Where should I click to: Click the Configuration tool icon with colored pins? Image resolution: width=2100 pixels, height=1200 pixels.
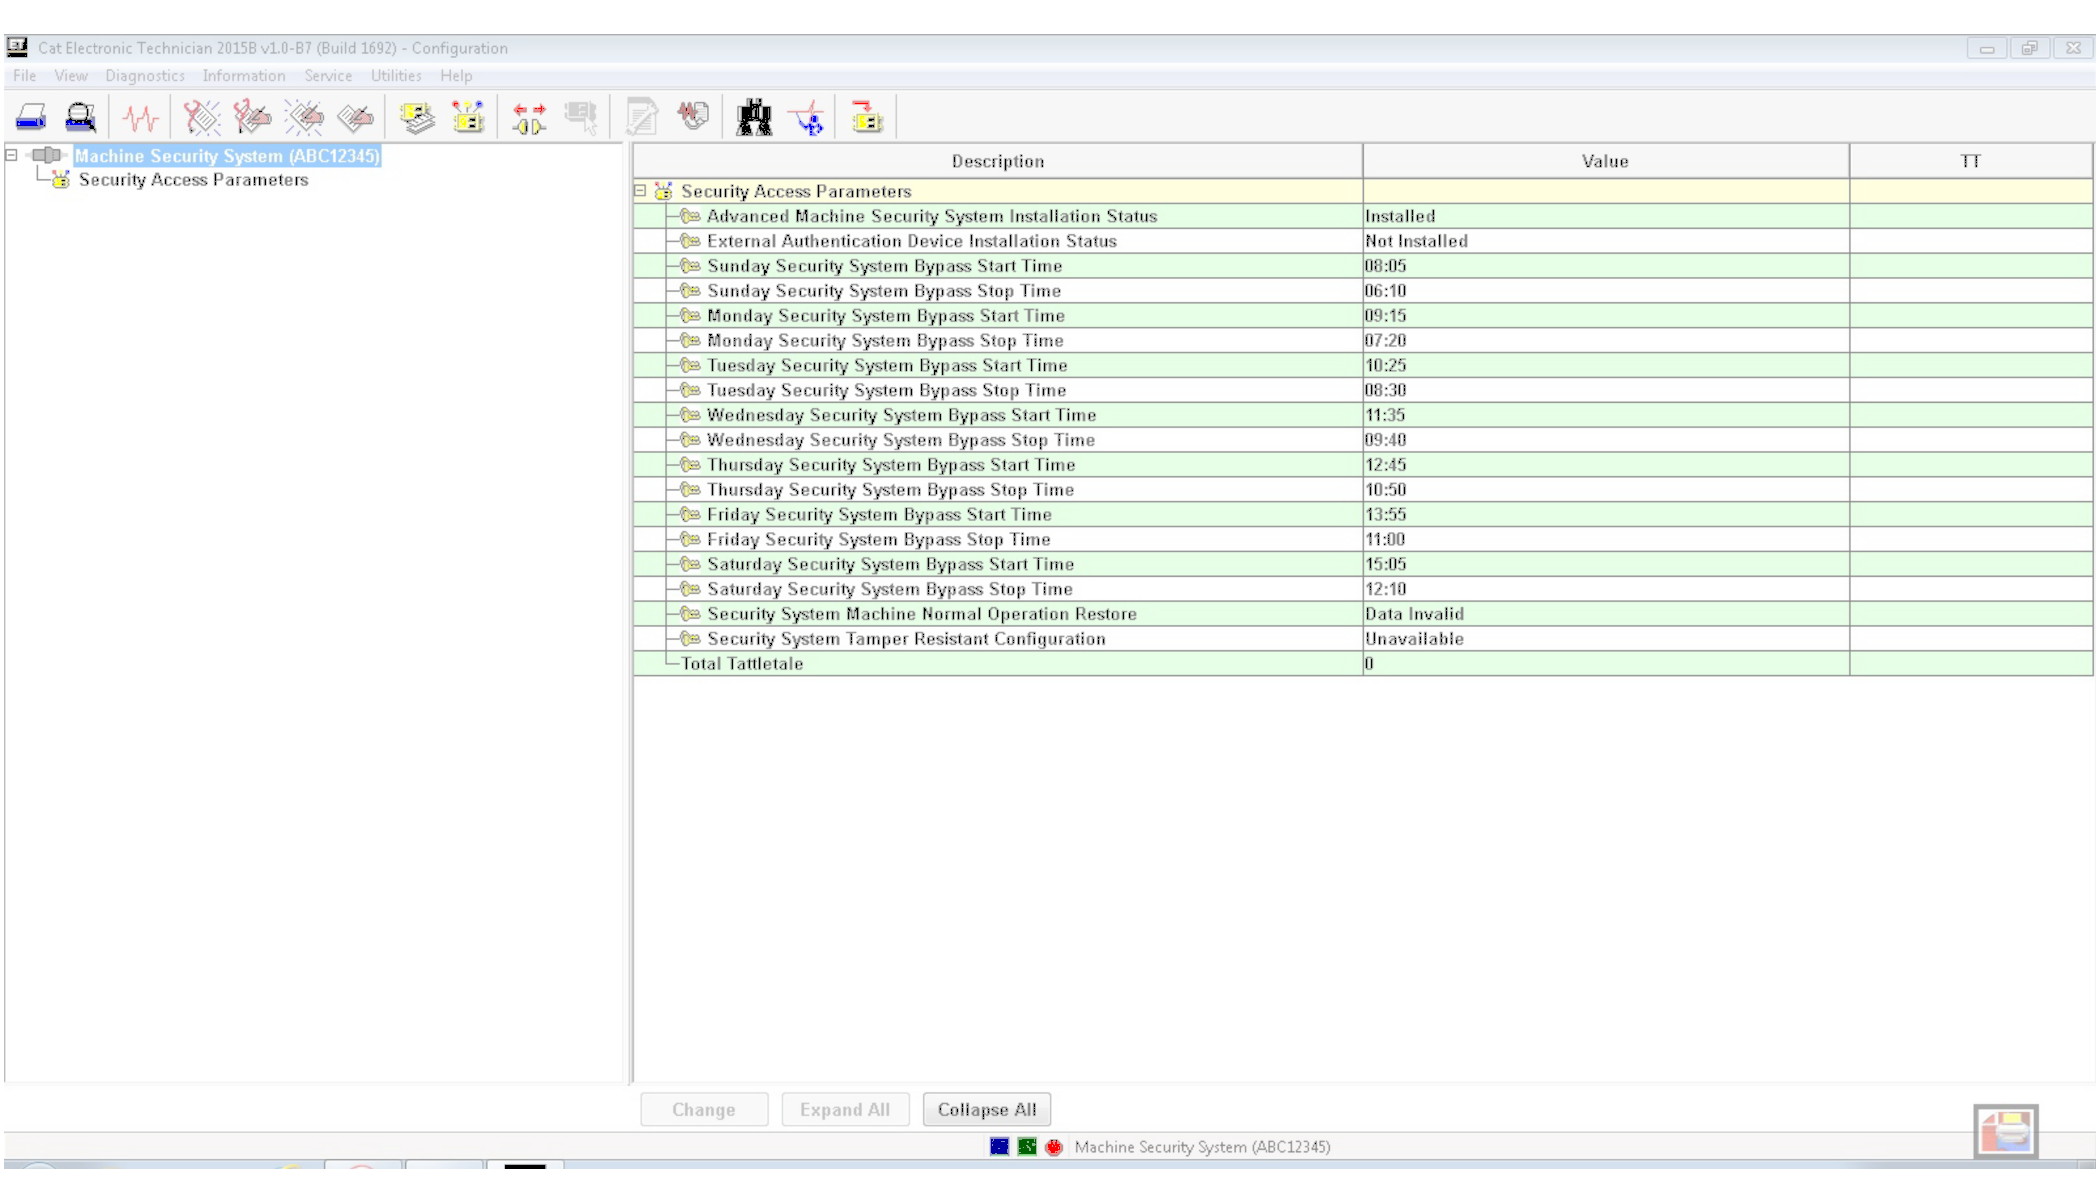tap(467, 118)
